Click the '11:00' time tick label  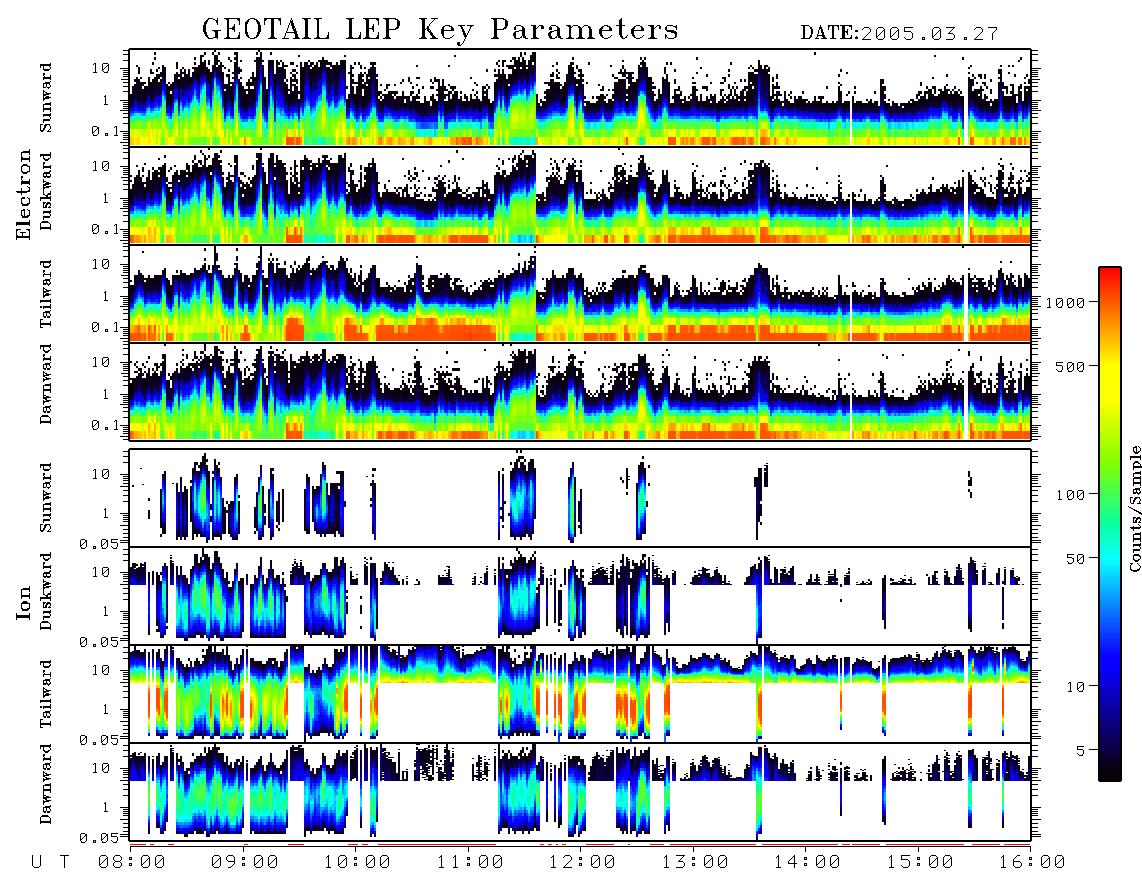[x=470, y=862]
